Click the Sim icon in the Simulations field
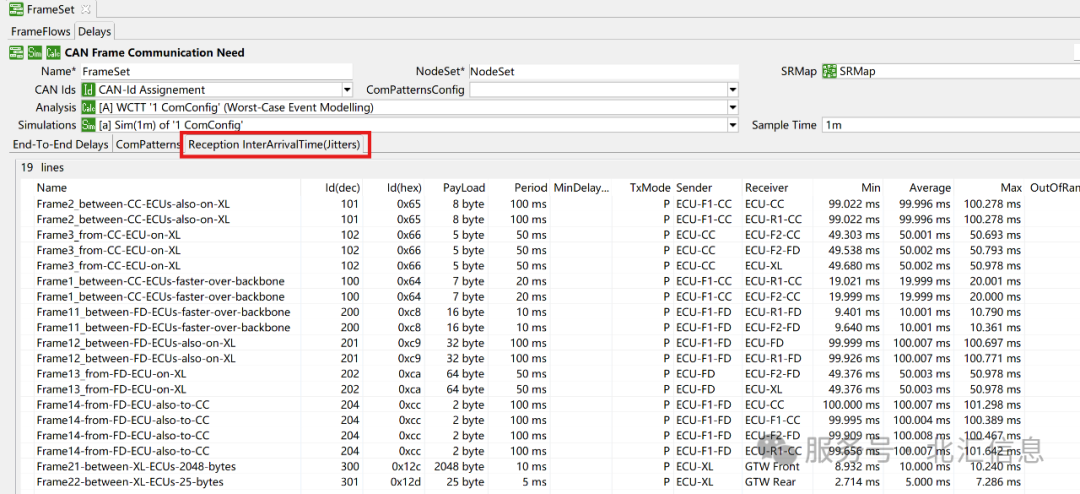The height and width of the screenshot is (494, 1080). click(x=88, y=125)
